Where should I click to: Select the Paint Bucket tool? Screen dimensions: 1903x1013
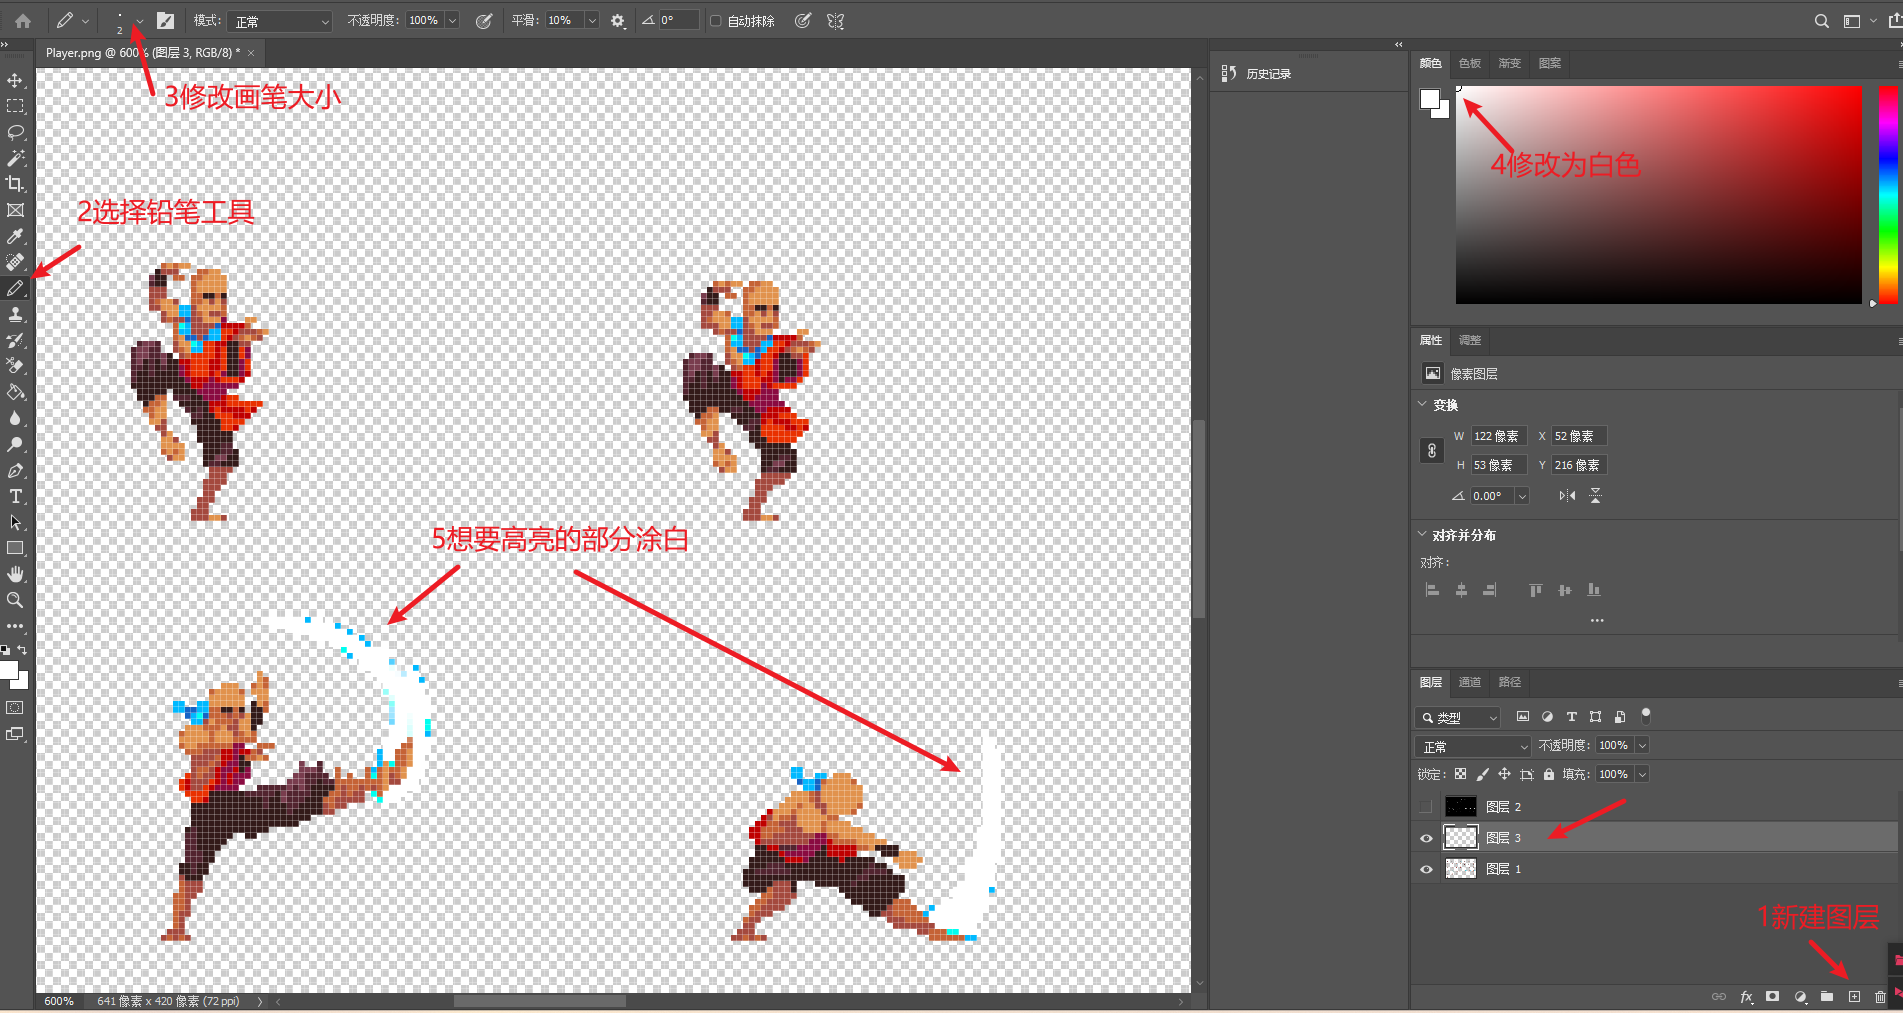click(x=15, y=392)
